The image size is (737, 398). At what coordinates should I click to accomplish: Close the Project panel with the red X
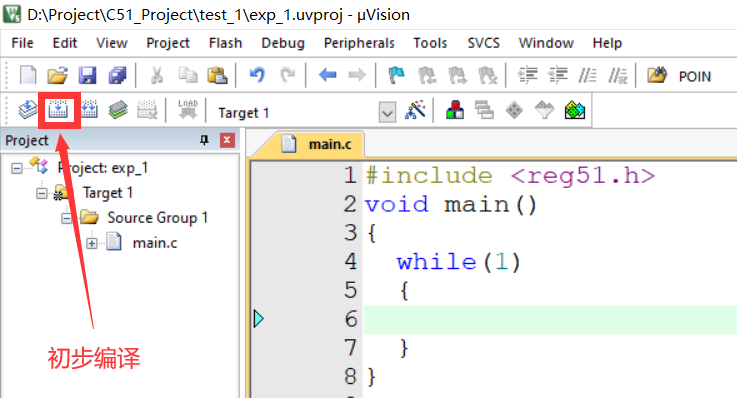coord(227,140)
